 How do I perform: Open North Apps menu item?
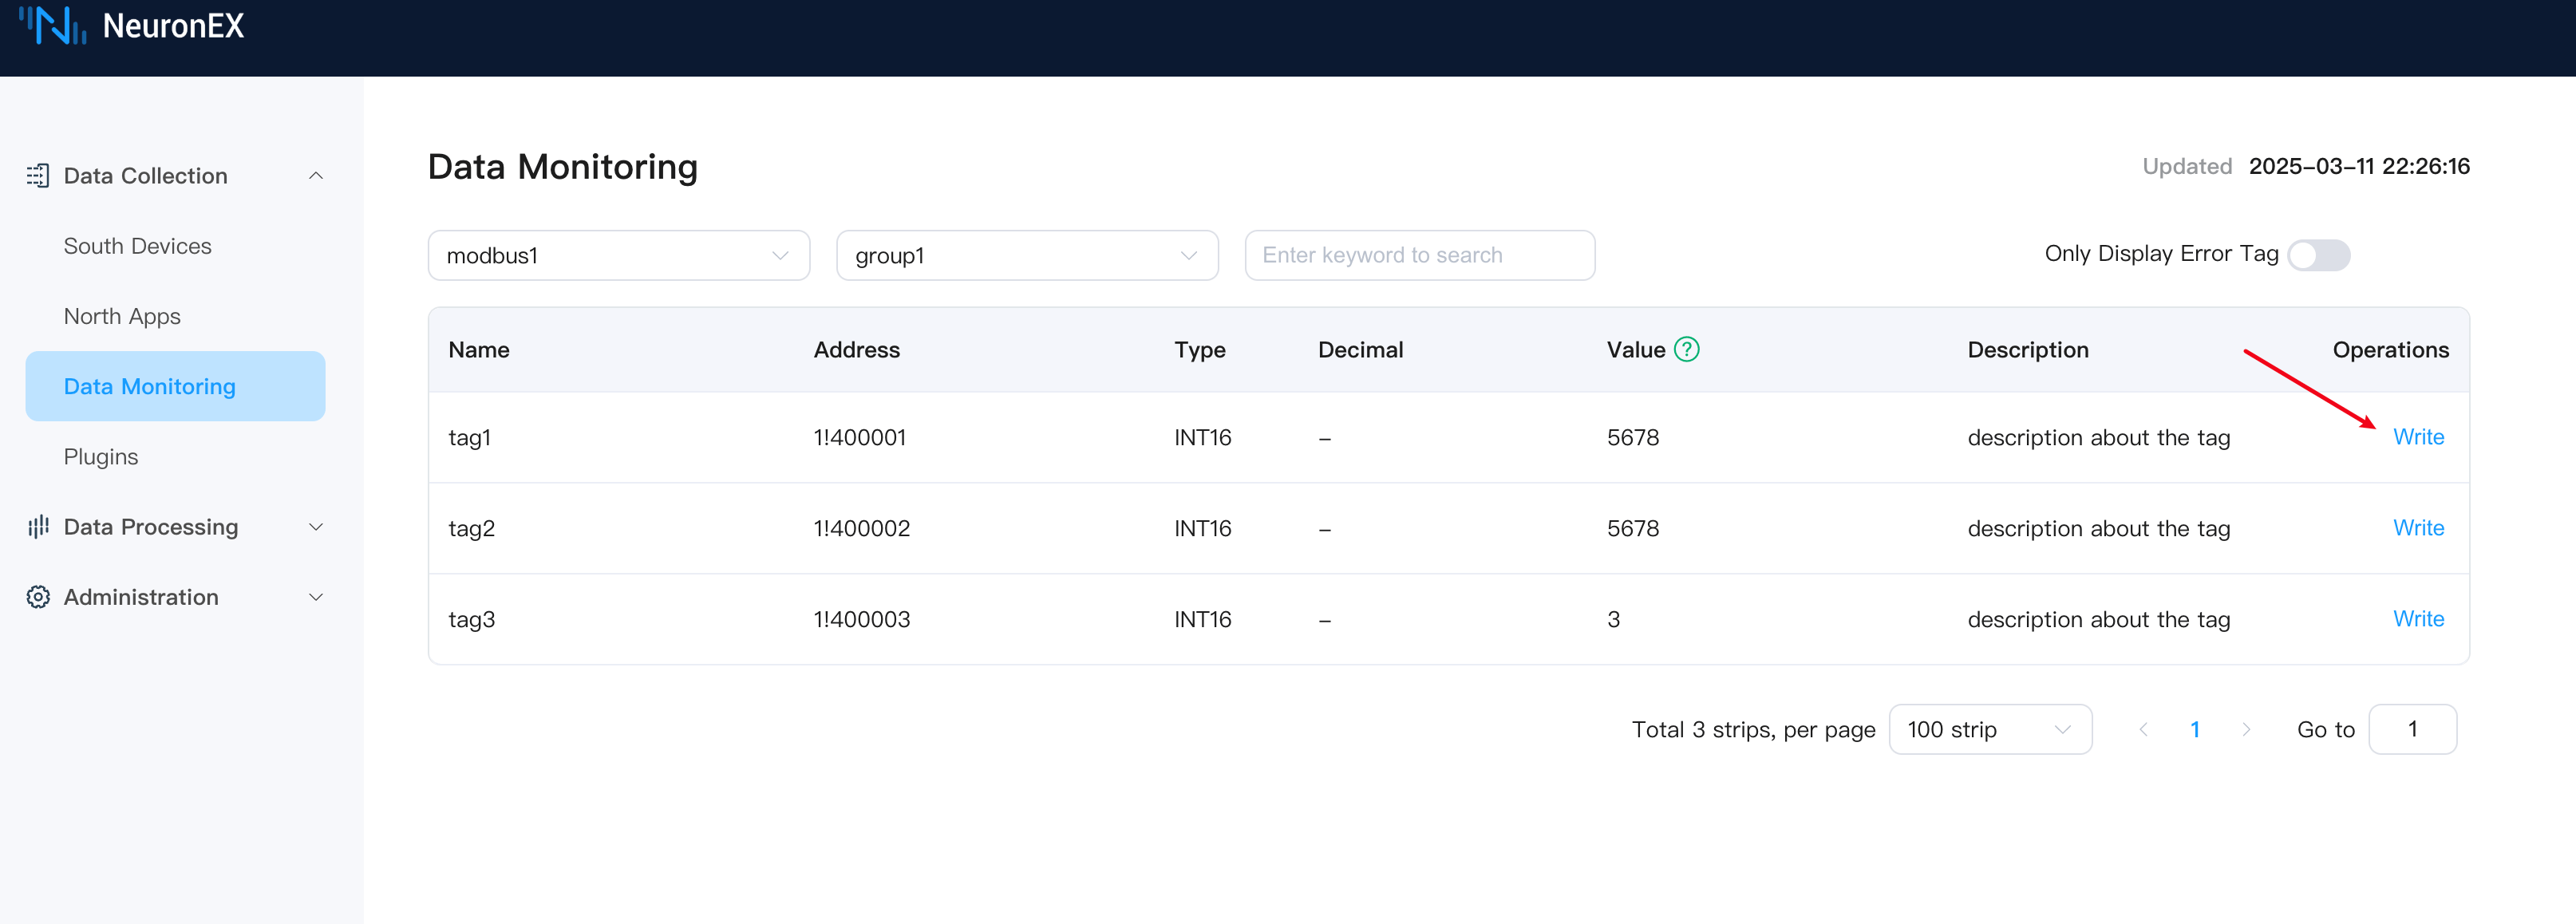(122, 316)
